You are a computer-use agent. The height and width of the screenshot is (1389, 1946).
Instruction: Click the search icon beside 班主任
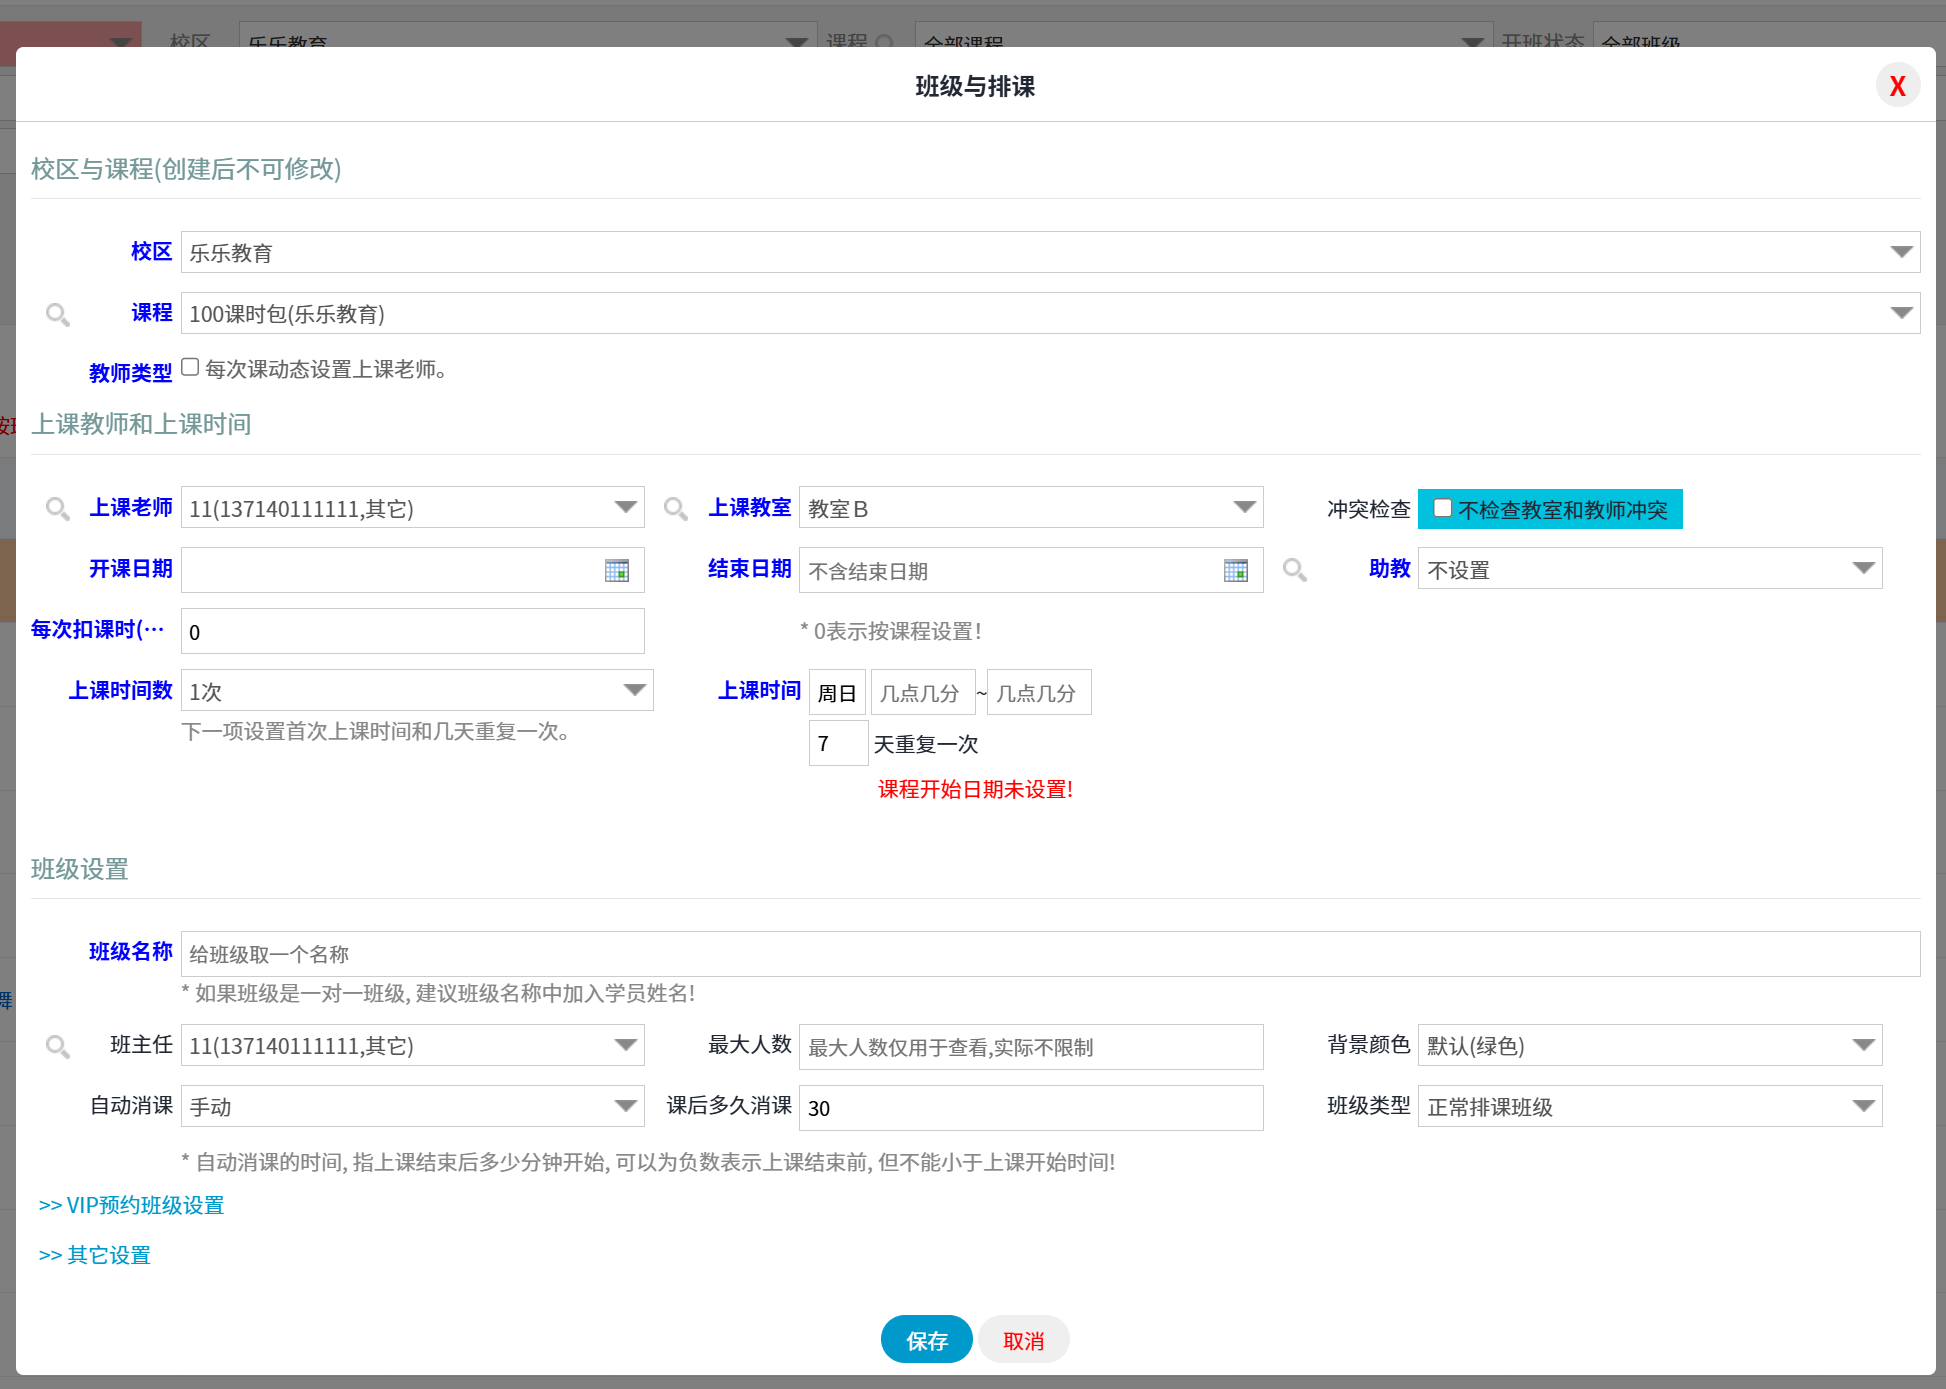pyautogui.click(x=58, y=1047)
